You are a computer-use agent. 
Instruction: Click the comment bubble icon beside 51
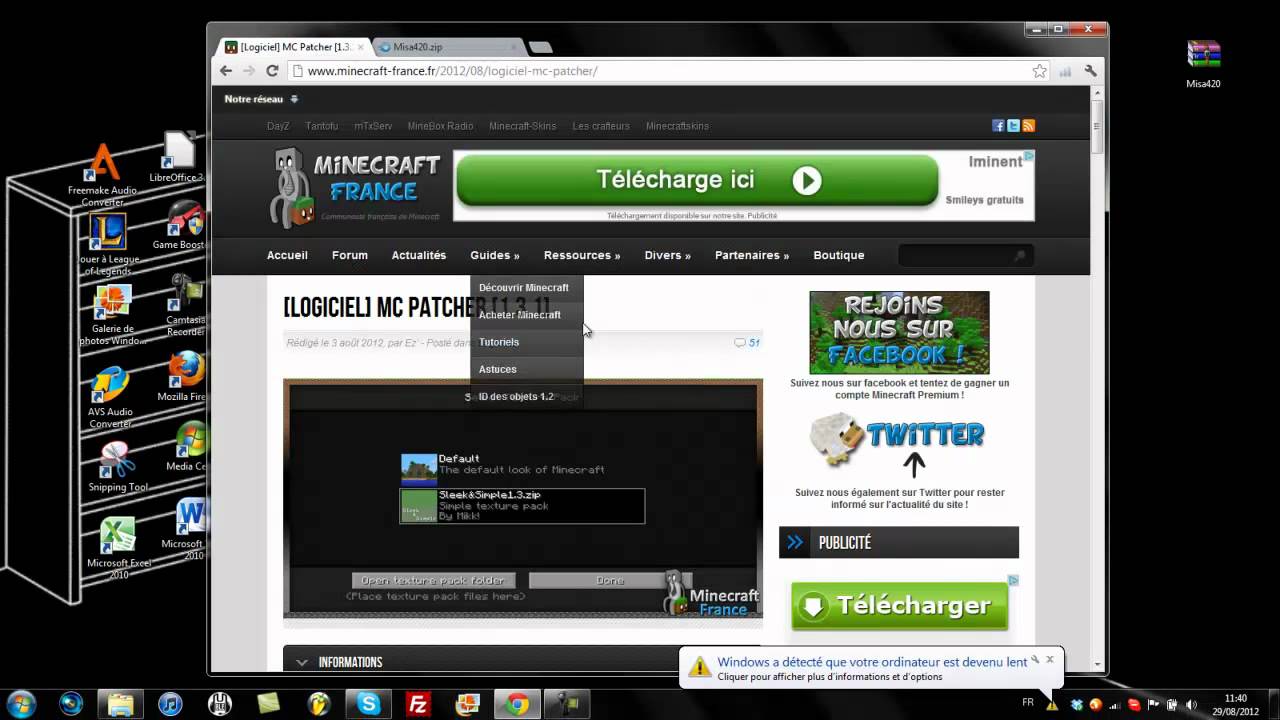(x=740, y=343)
